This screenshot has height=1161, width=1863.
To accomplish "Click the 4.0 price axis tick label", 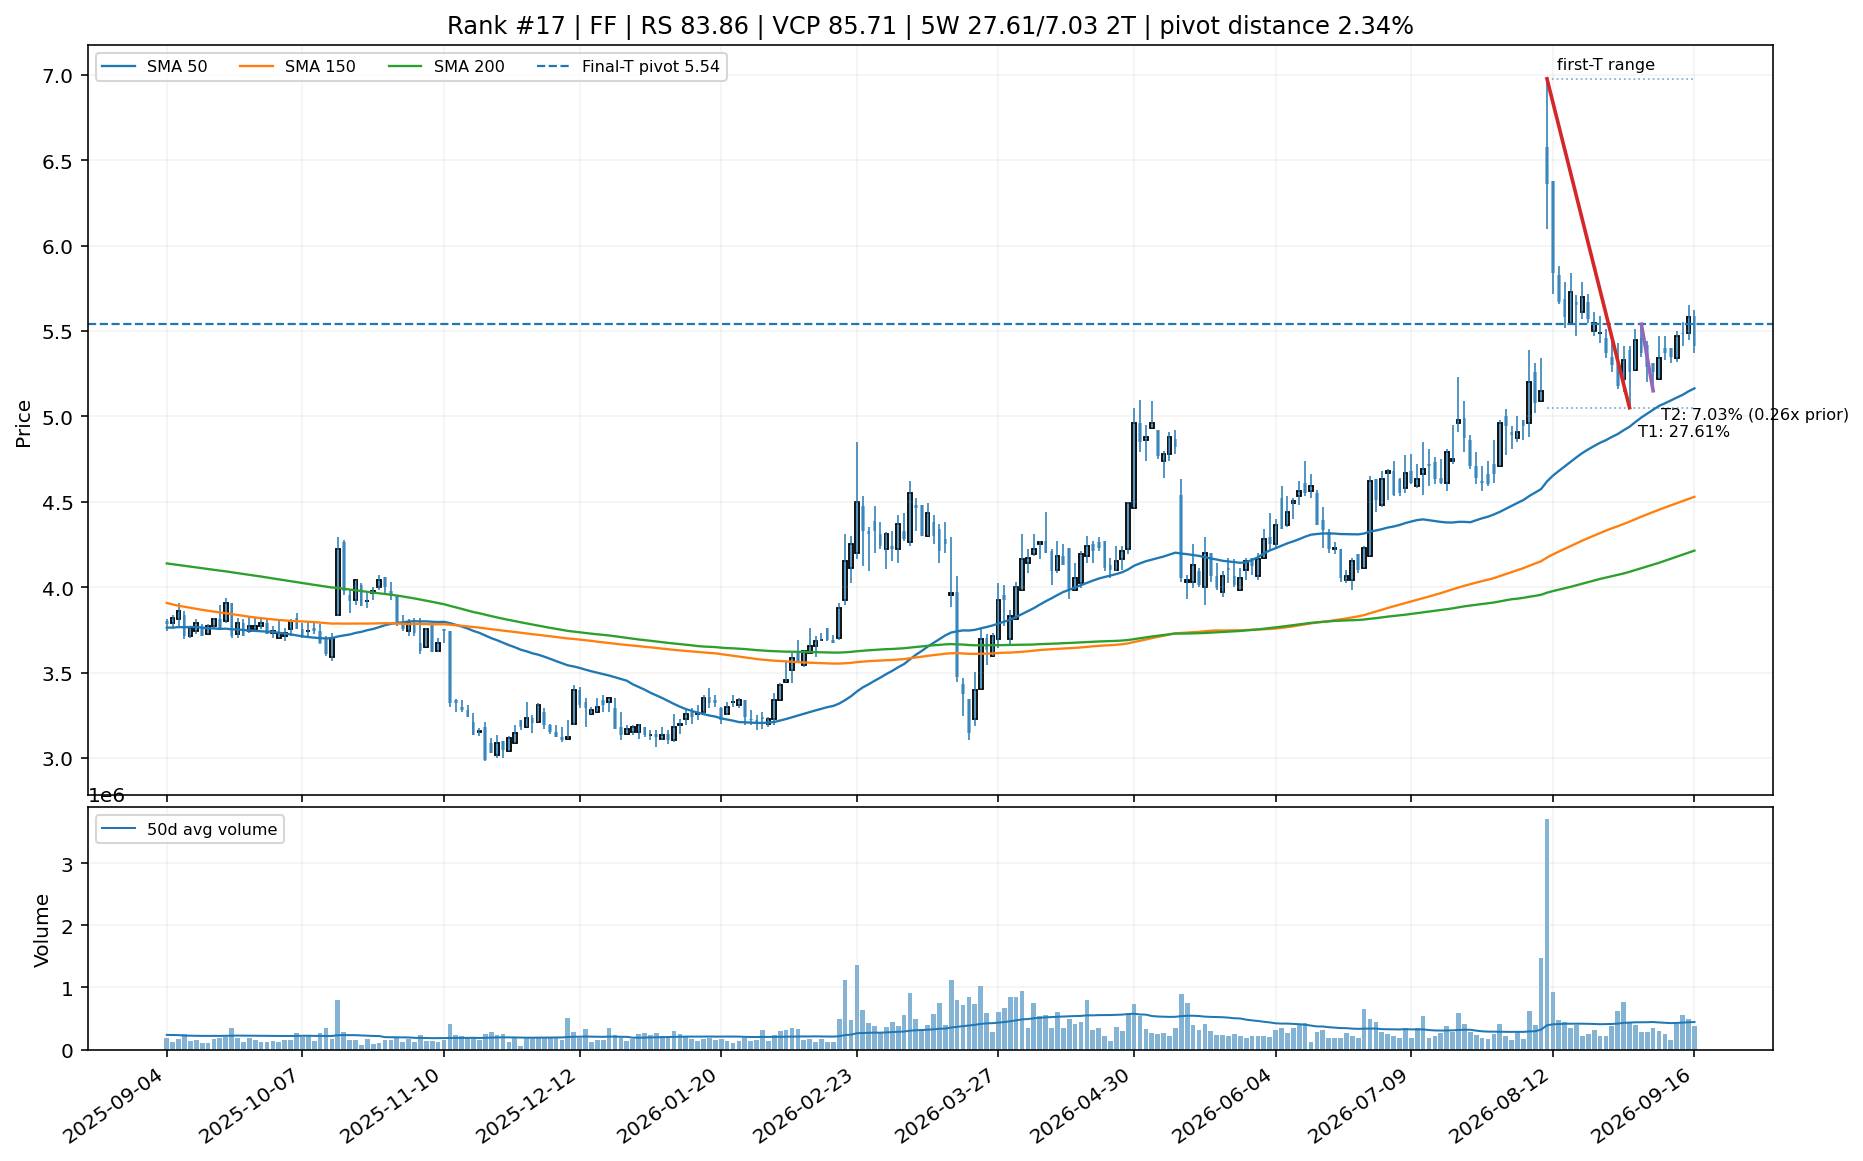I will (59, 588).
